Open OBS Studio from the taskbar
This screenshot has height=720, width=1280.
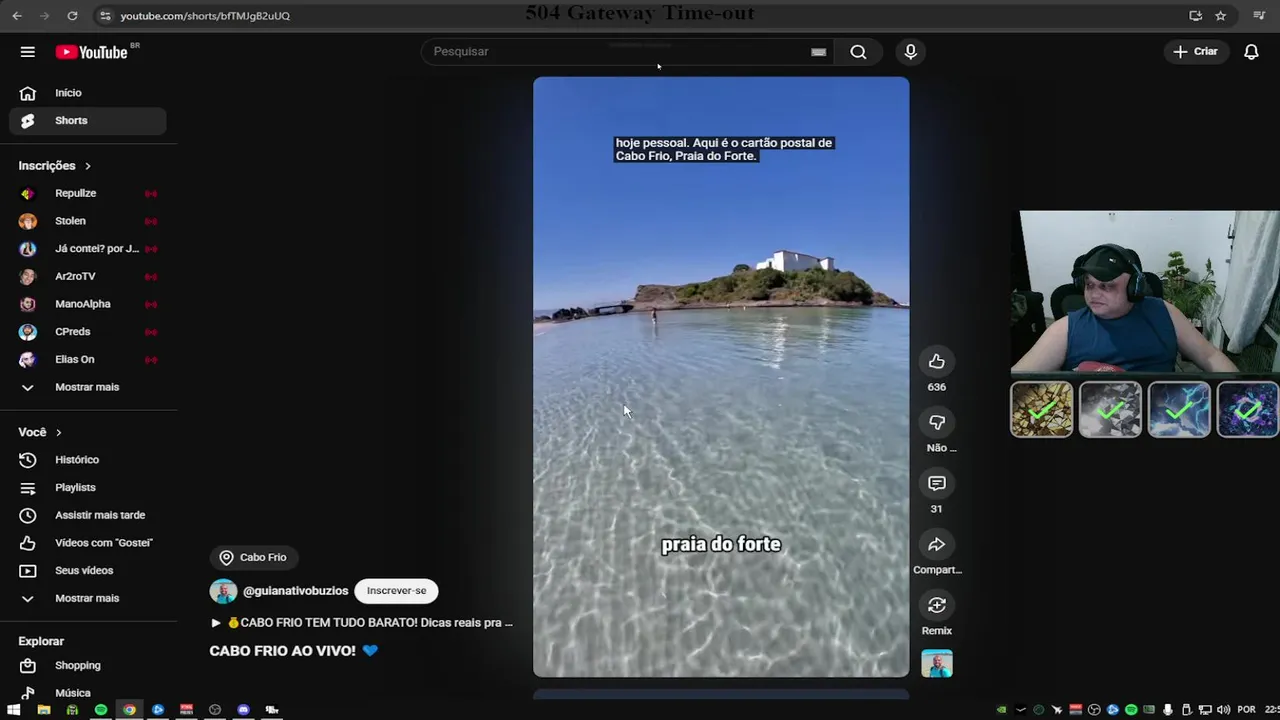pyautogui.click(x=215, y=710)
